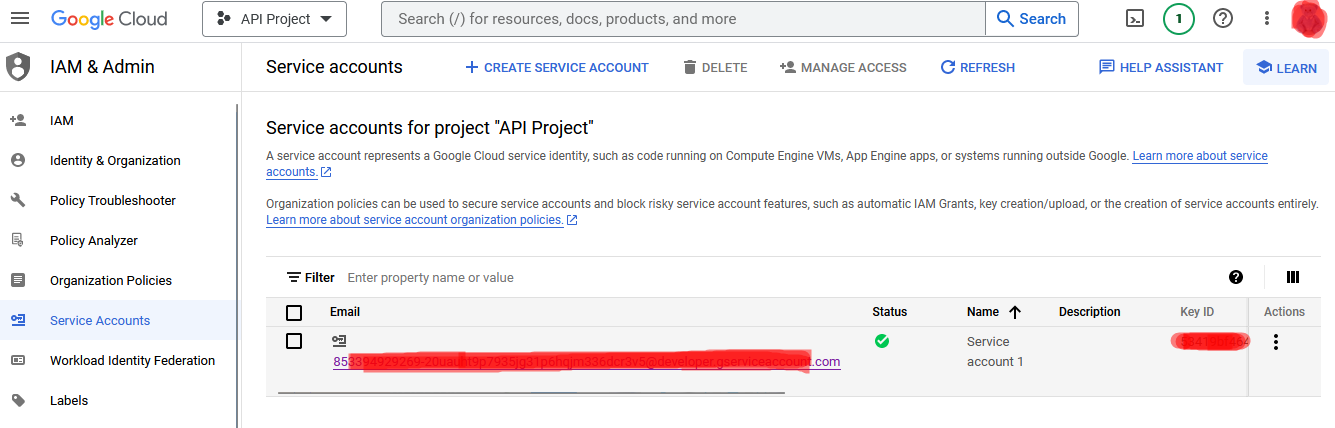This screenshot has width=1335, height=428.
Task: Click the filter help question icon
Action: pos(1236,277)
